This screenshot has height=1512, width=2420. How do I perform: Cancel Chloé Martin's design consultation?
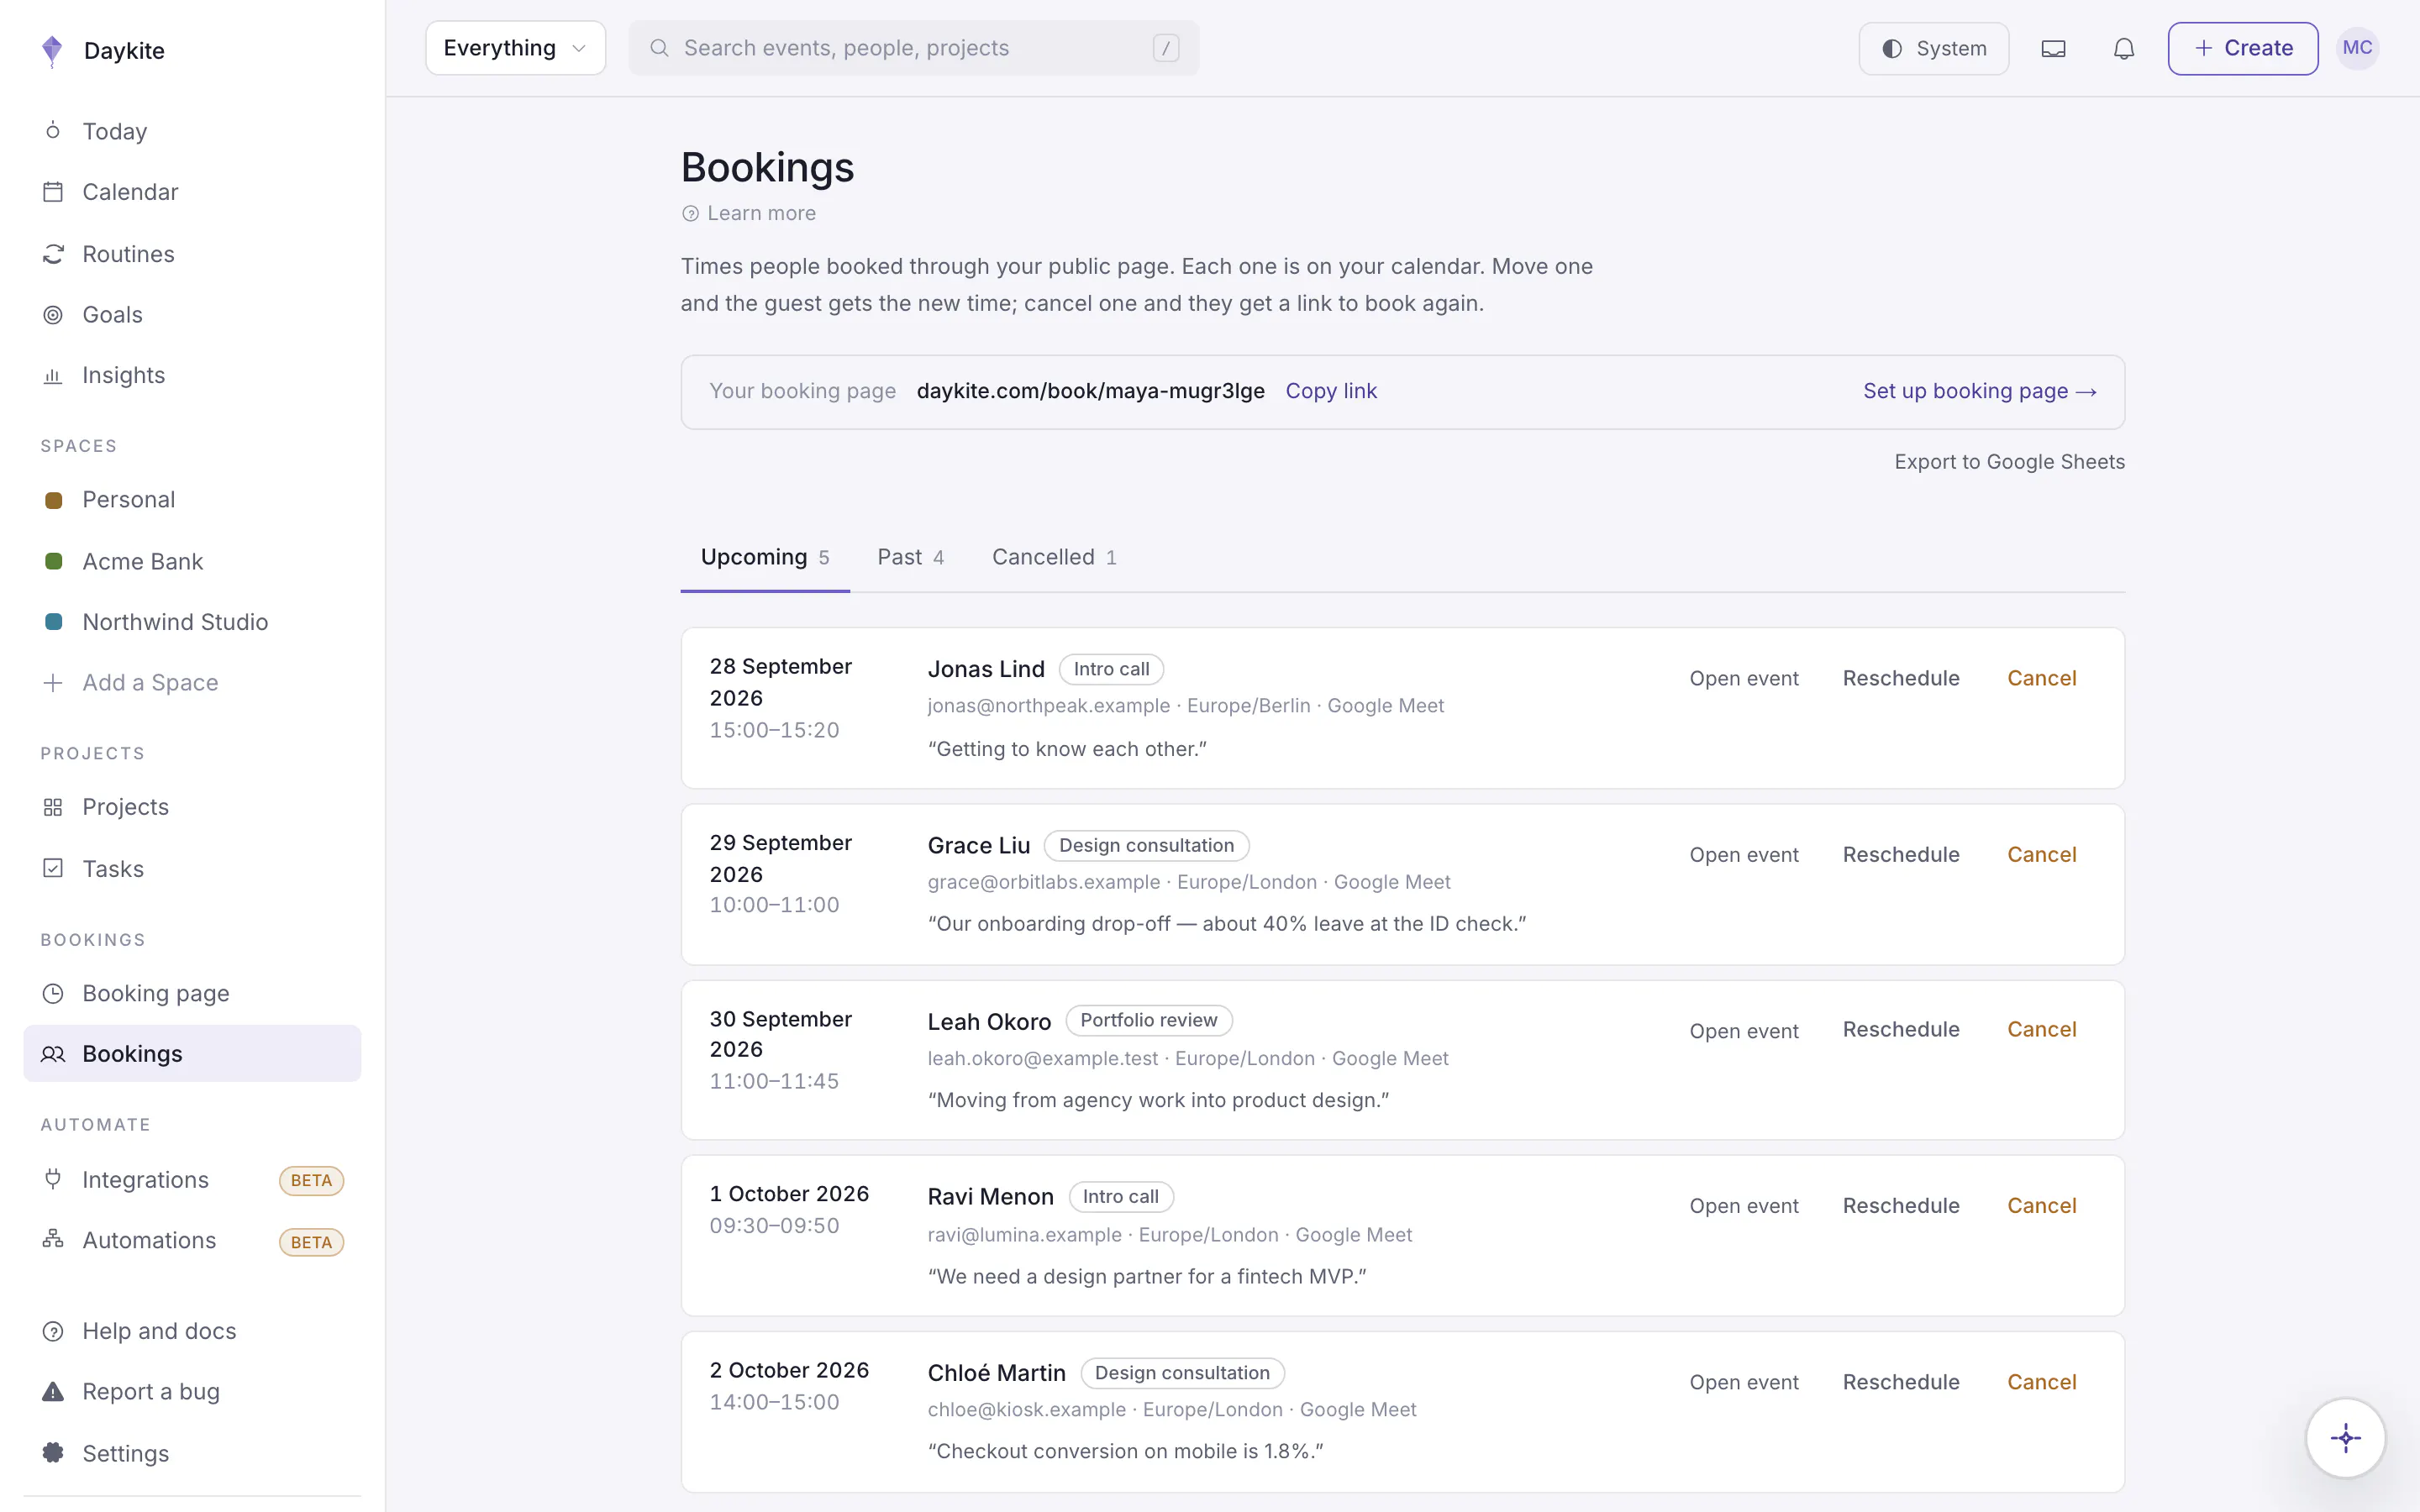tap(2041, 1381)
